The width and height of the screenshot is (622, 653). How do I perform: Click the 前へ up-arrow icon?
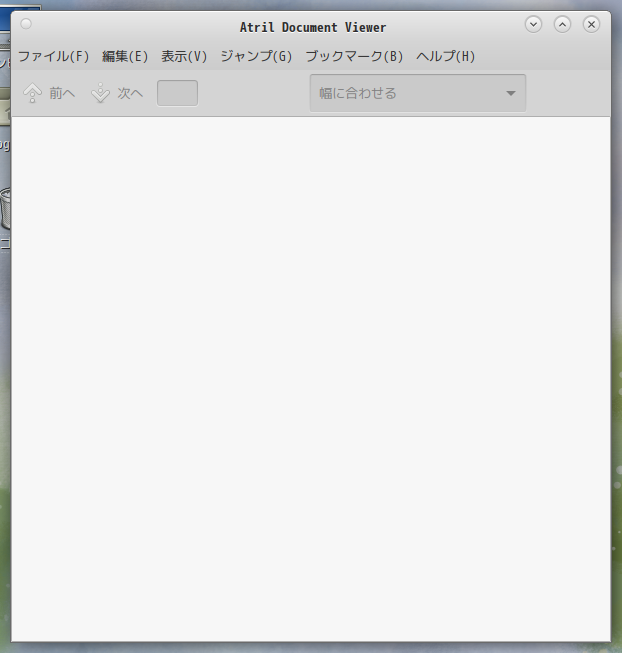click(32, 93)
